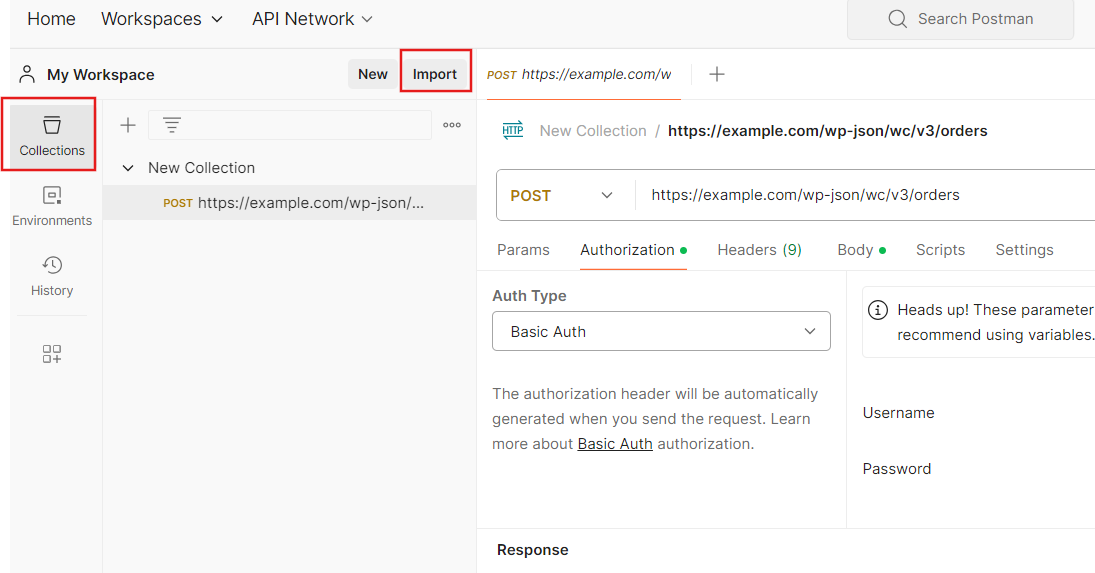Click the collections filter search field
1095x573 pixels.
[x=290, y=126]
